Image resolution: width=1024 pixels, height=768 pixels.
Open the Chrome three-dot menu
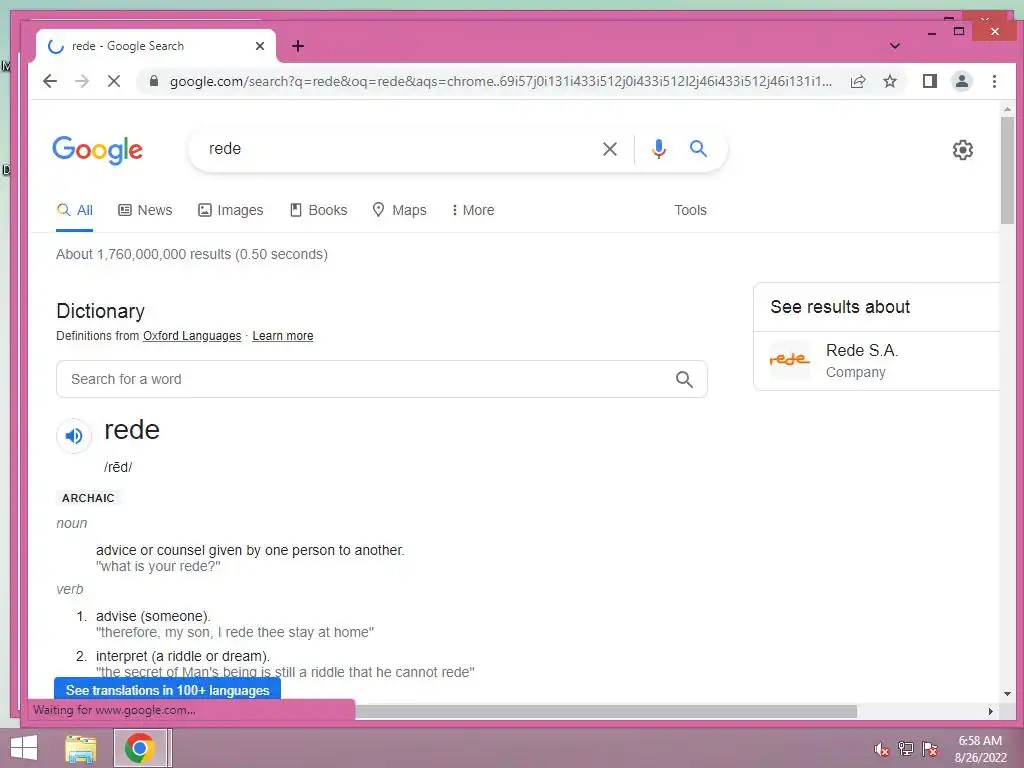coord(994,81)
